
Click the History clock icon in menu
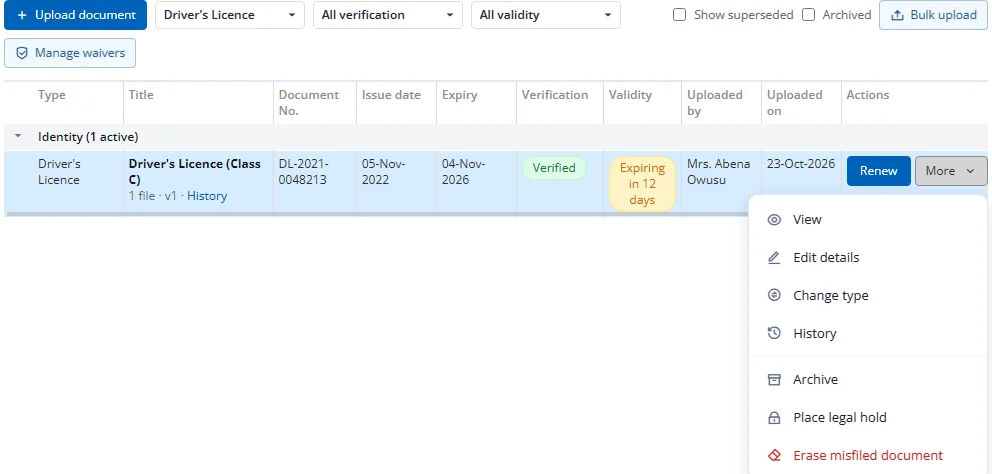[x=774, y=334]
